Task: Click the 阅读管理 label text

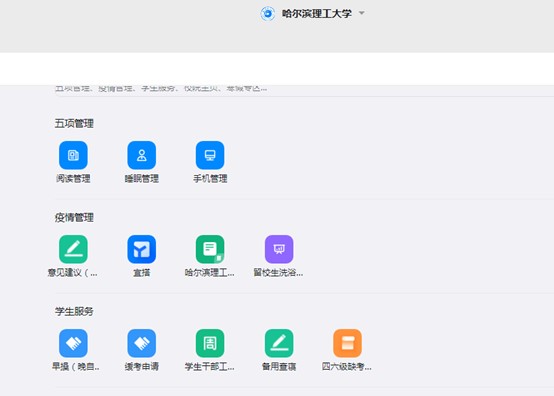Action: [73, 179]
